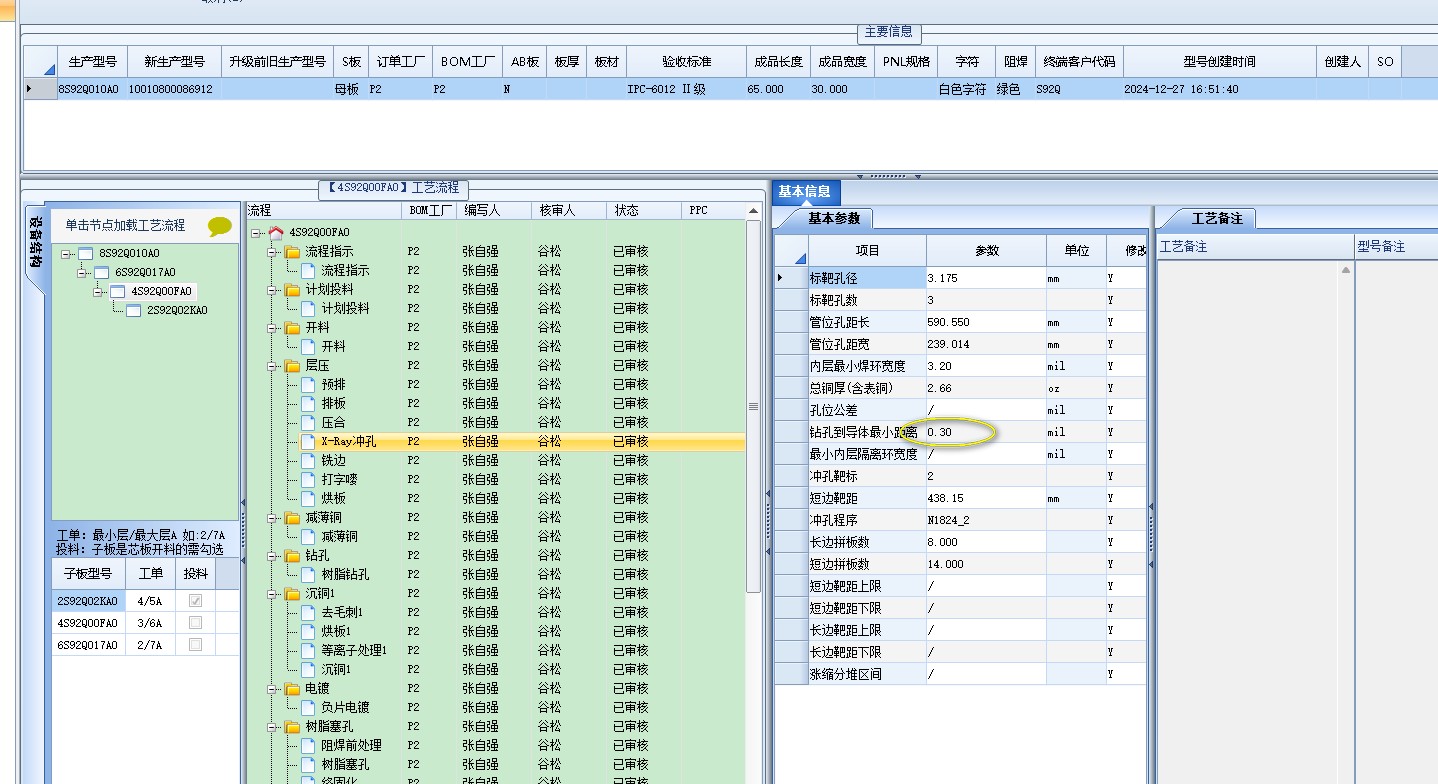Click the document icon beside 树脂钻孔
Screen dimensions: 1438x784
(308, 574)
